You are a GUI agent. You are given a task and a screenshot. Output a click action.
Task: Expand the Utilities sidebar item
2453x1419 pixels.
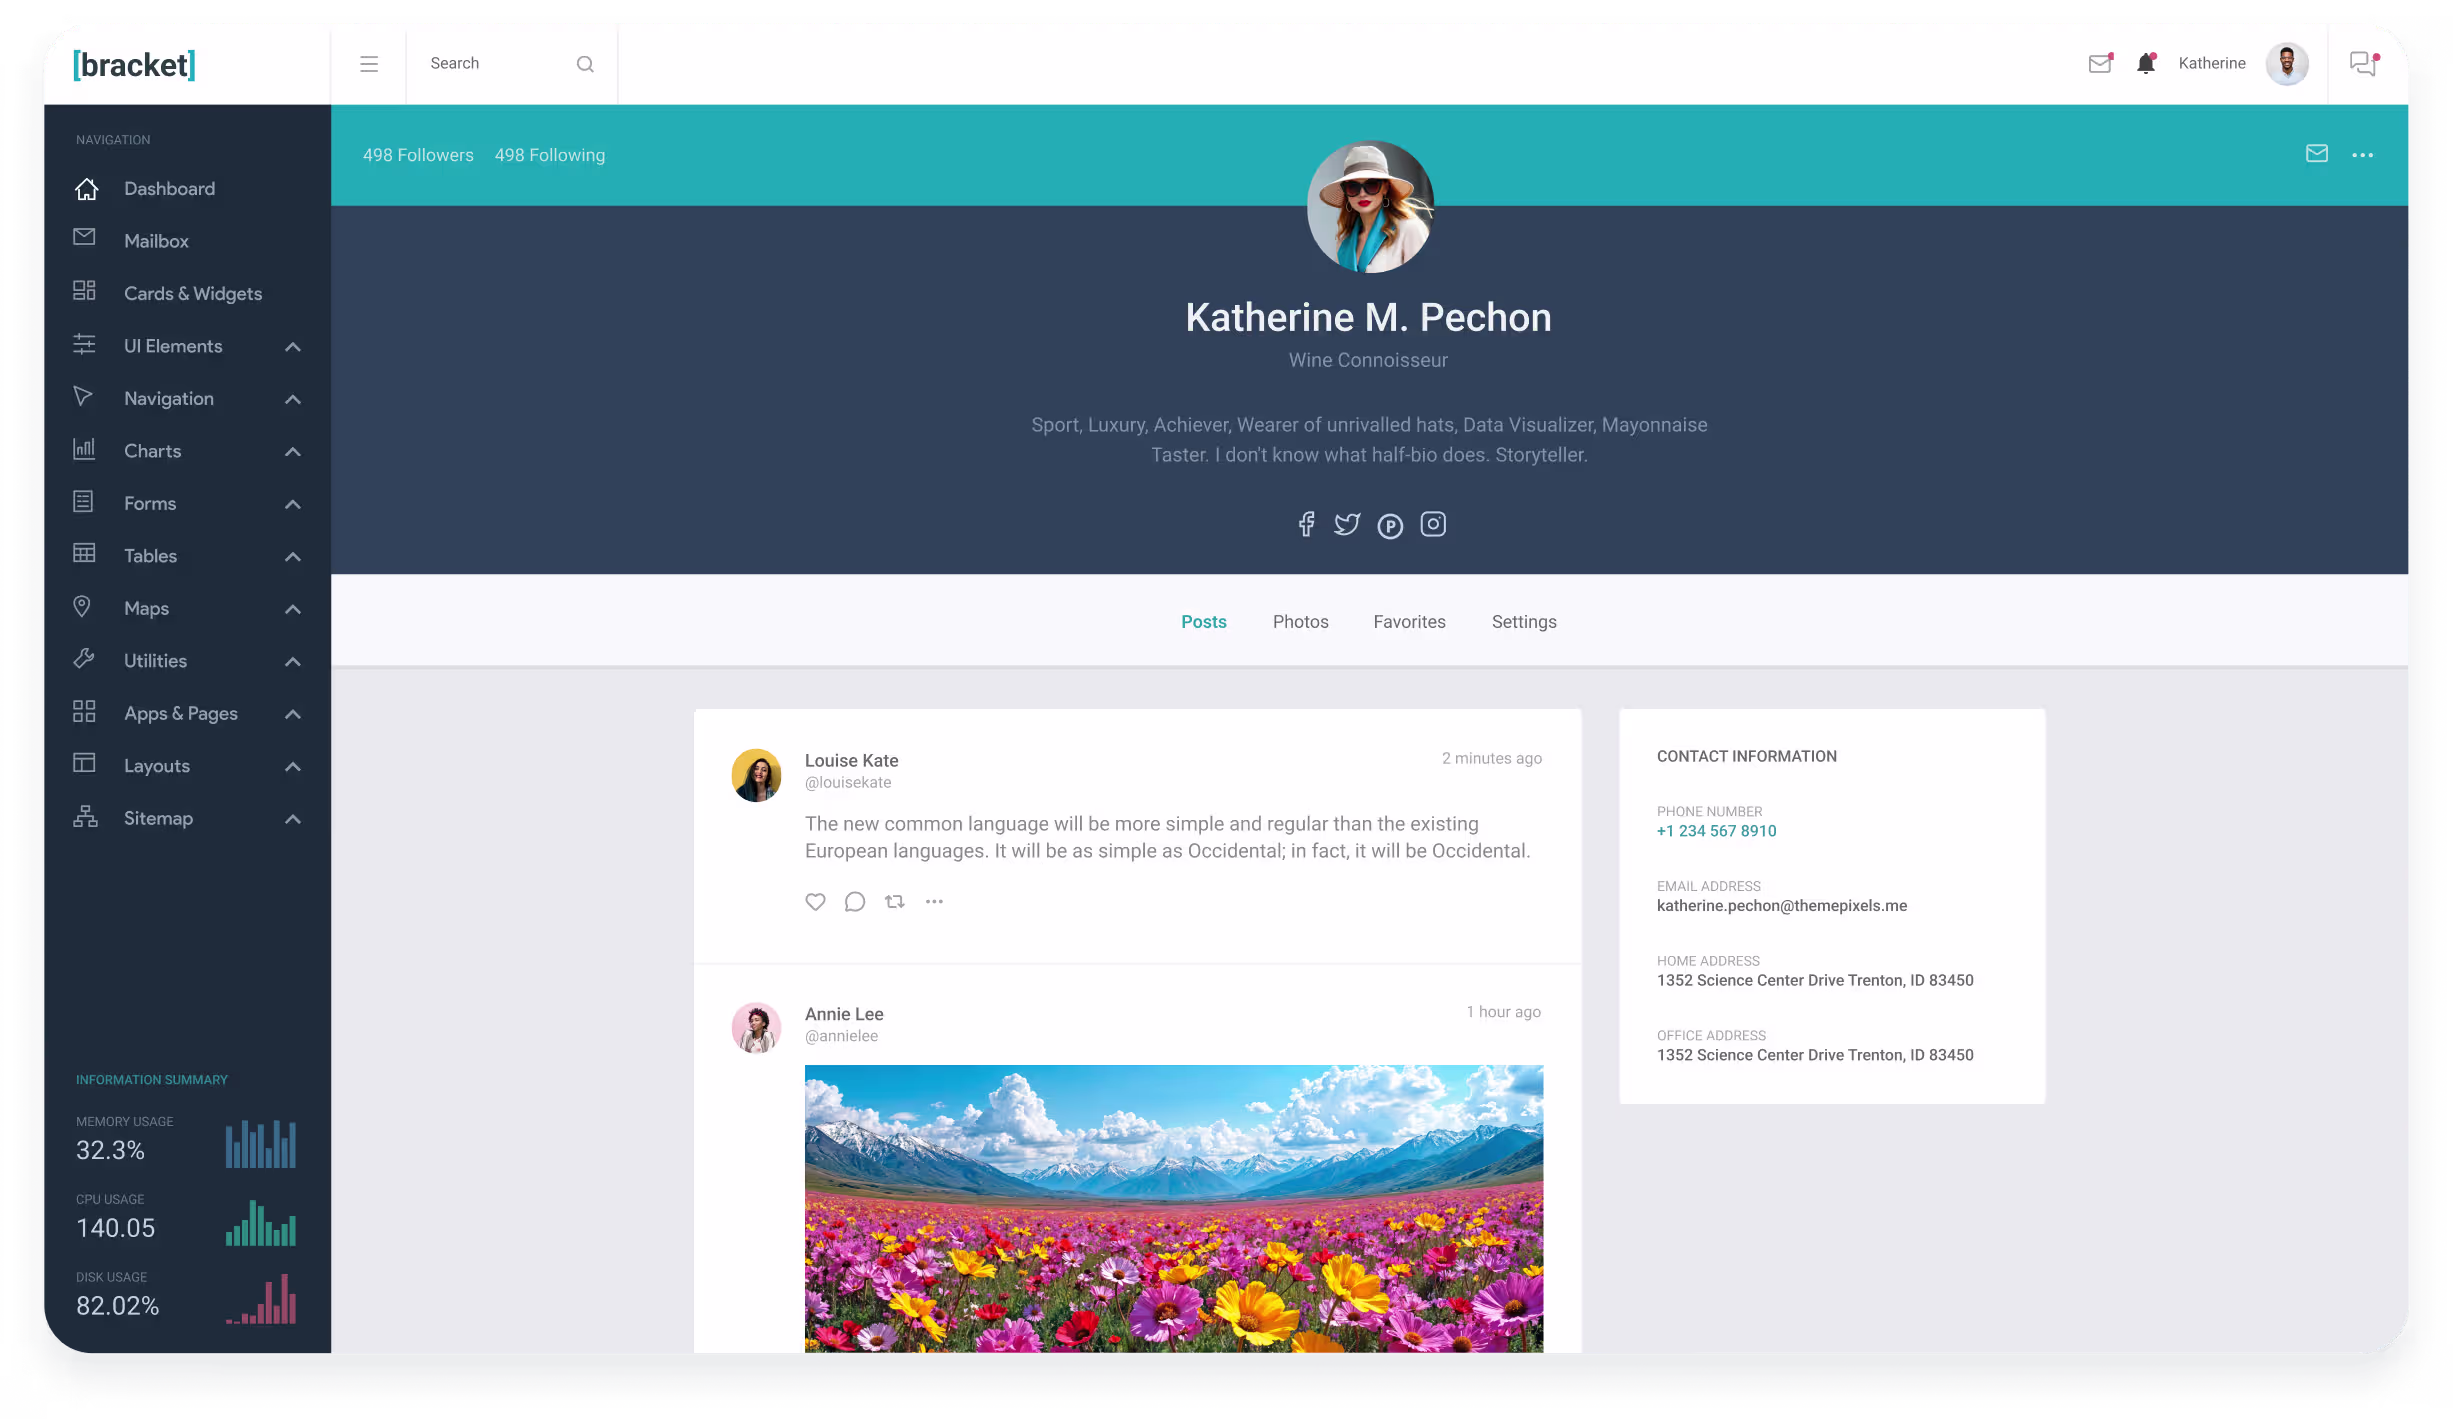187,661
